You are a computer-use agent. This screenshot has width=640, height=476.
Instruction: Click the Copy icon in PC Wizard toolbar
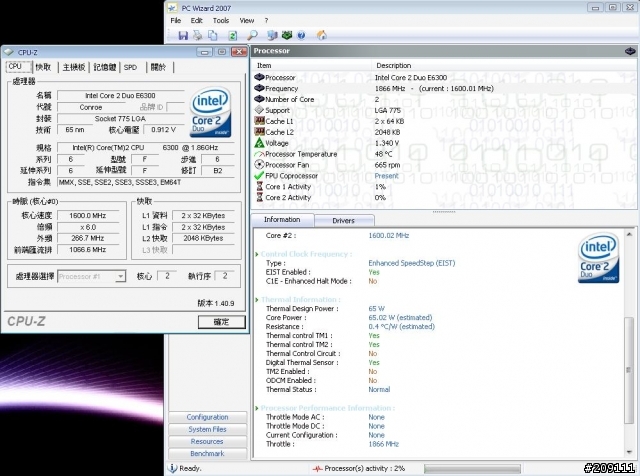click(213, 36)
